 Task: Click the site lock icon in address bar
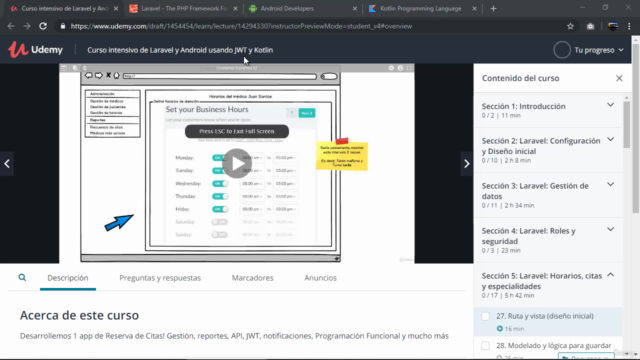click(x=62, y=26)
